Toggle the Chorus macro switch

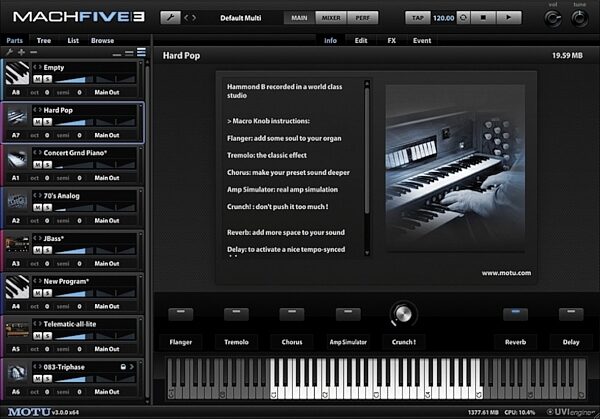pyautogui.click(x=292, y=314)
